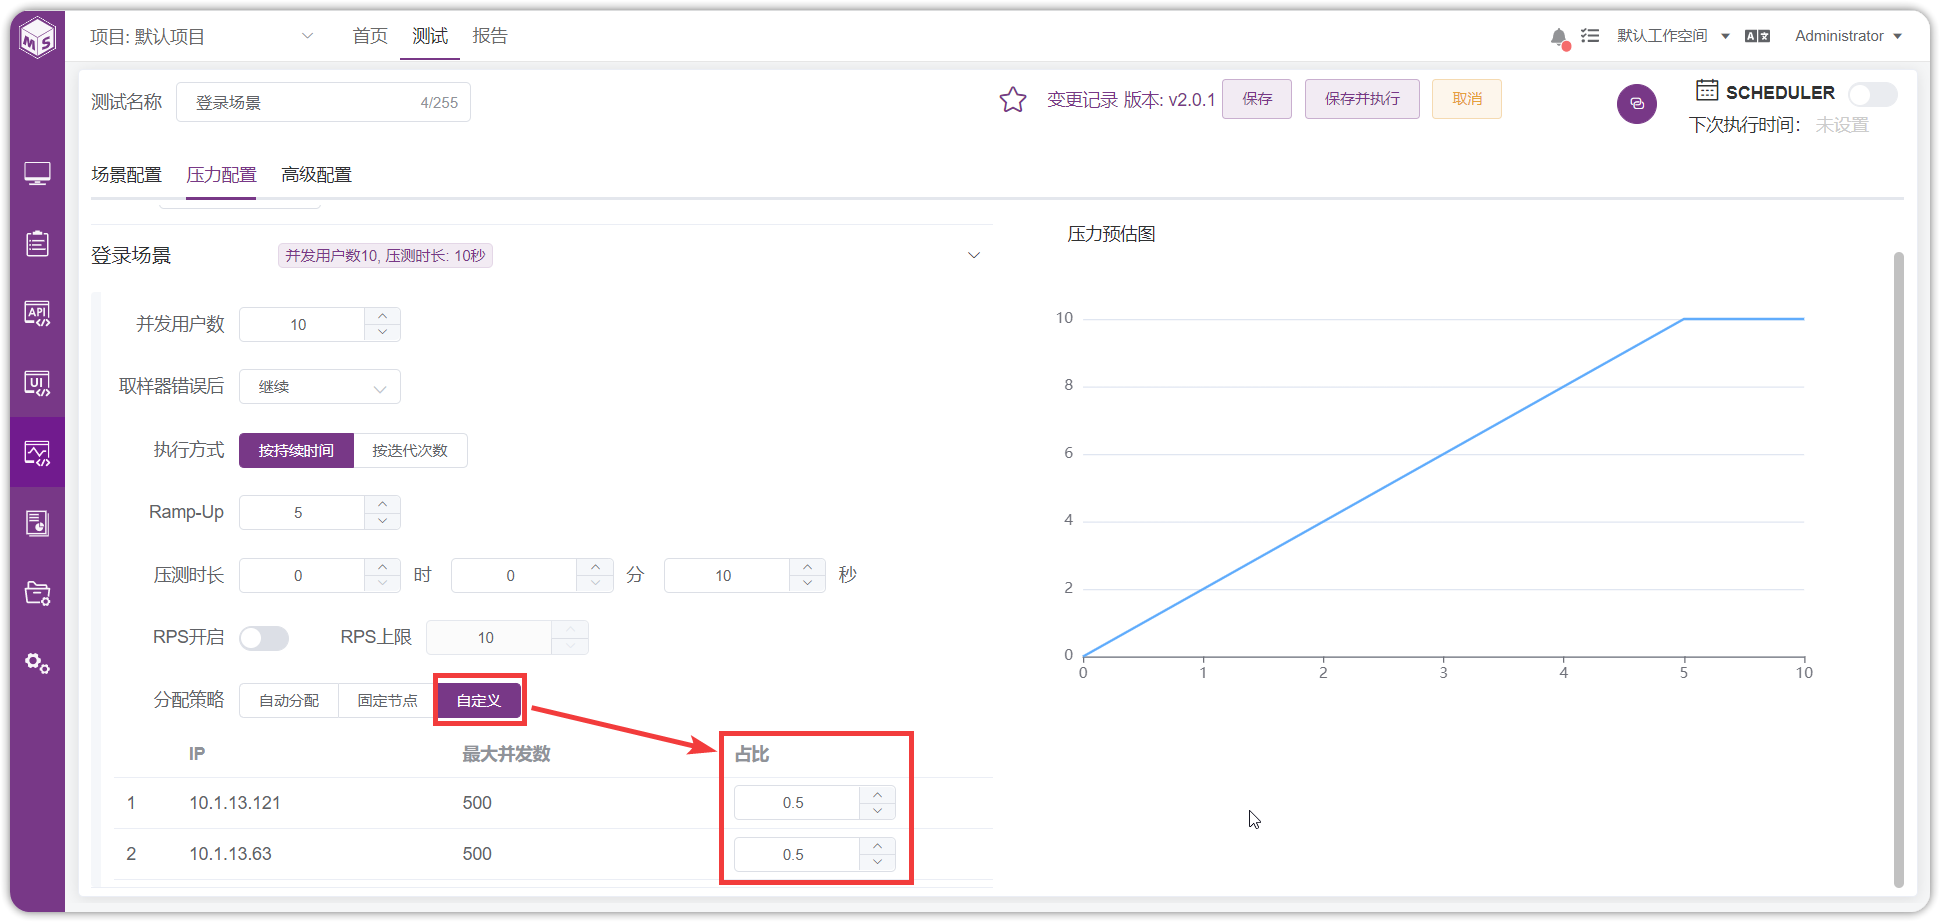Open the 取样器错误后 继续 dropdown
The width and height of the screenshot is (1940, 922).
point(320,387)
